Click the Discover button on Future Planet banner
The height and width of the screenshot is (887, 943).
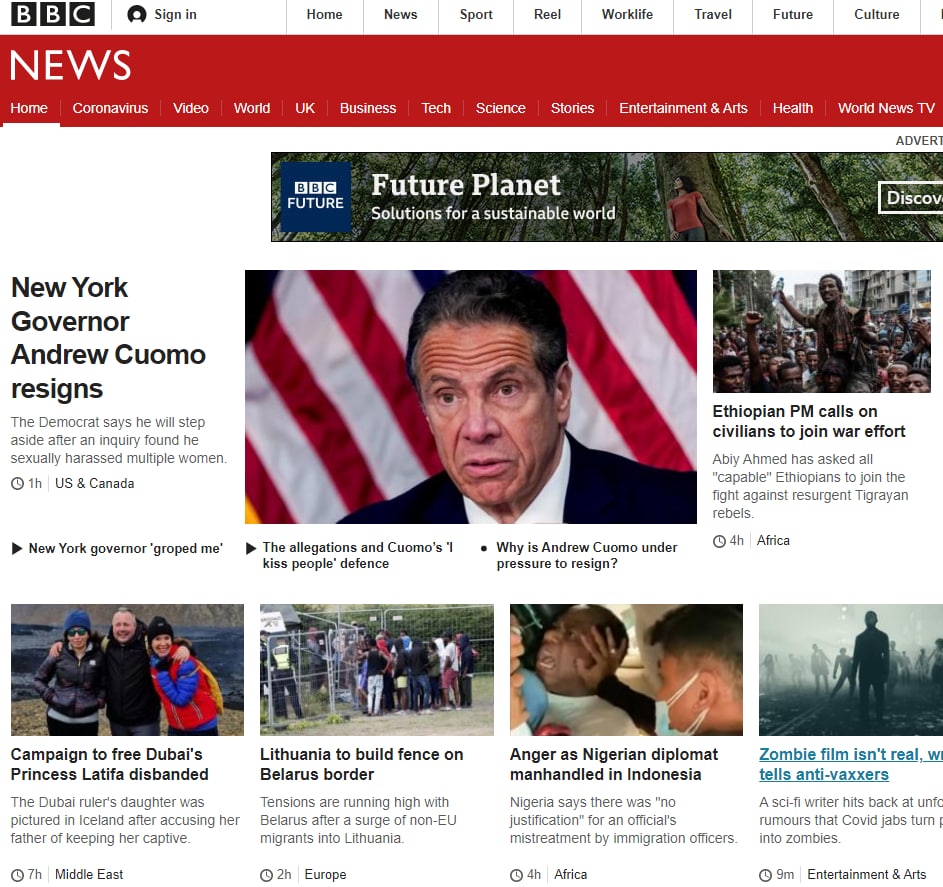(x=911, y=197)
